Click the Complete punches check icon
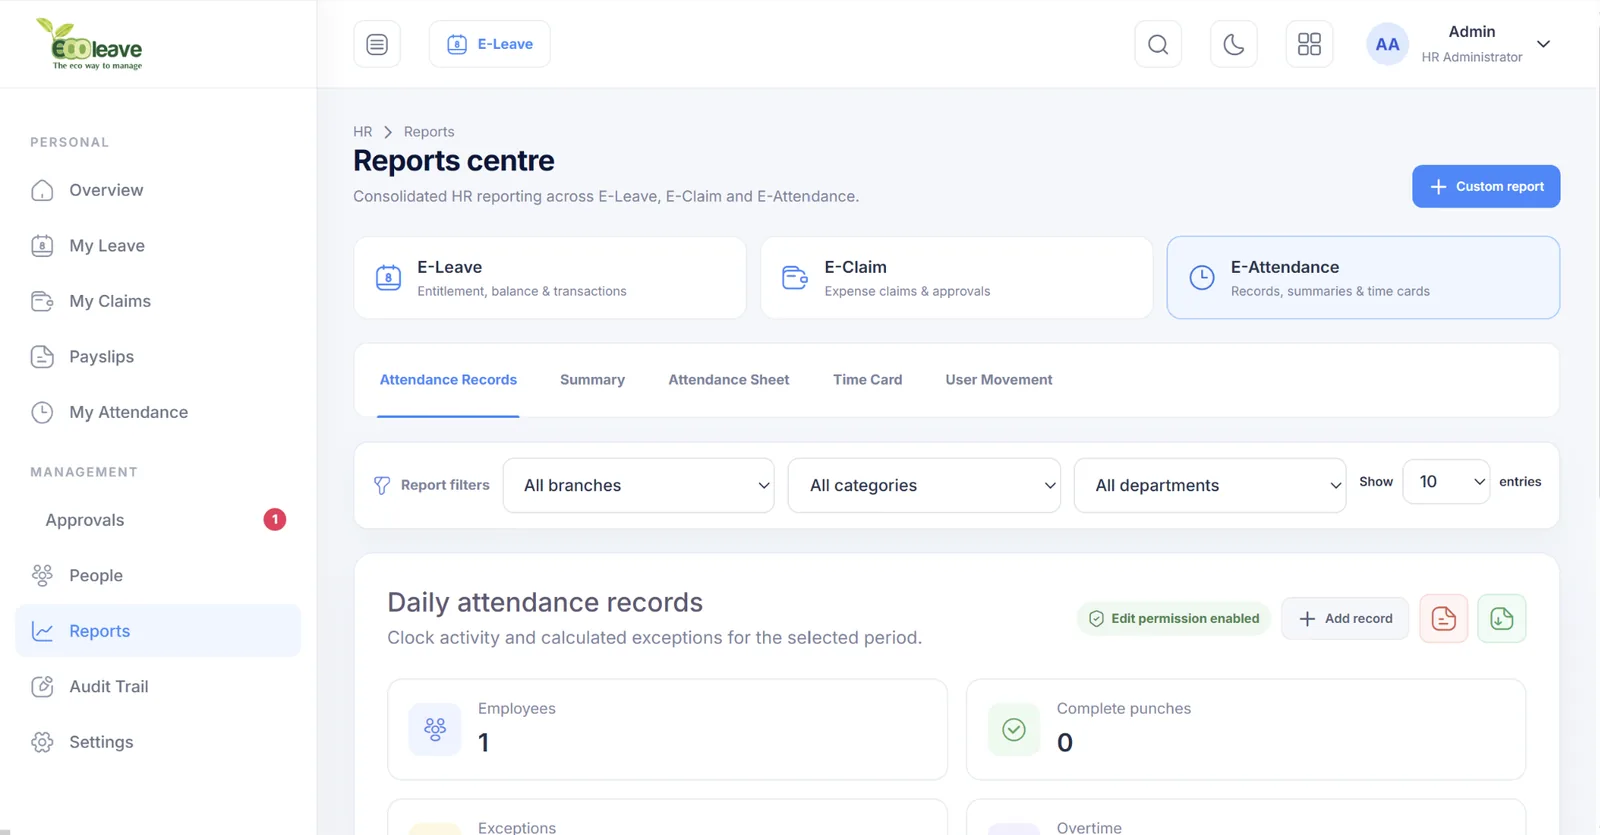Screen dimensions: 1600x835 (x=1014, y=730)
